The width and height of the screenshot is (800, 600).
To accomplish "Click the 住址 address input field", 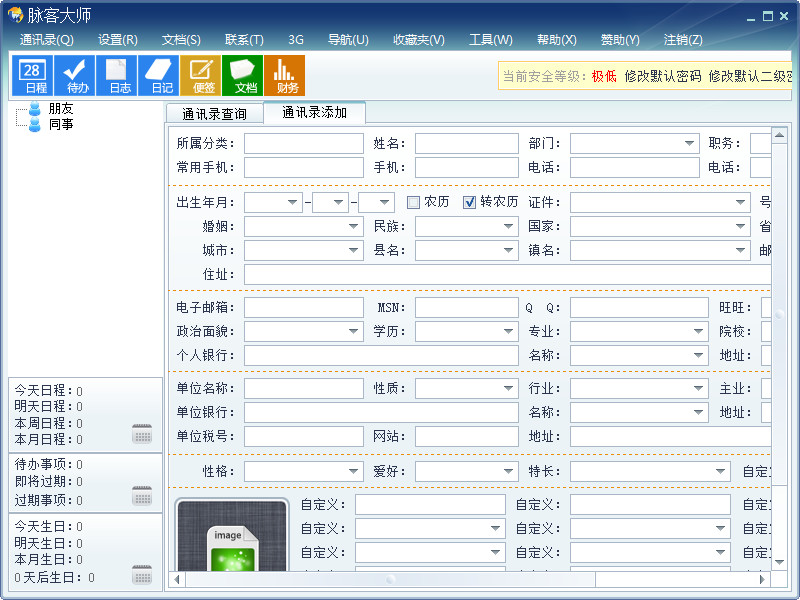I will pos(508,274).
